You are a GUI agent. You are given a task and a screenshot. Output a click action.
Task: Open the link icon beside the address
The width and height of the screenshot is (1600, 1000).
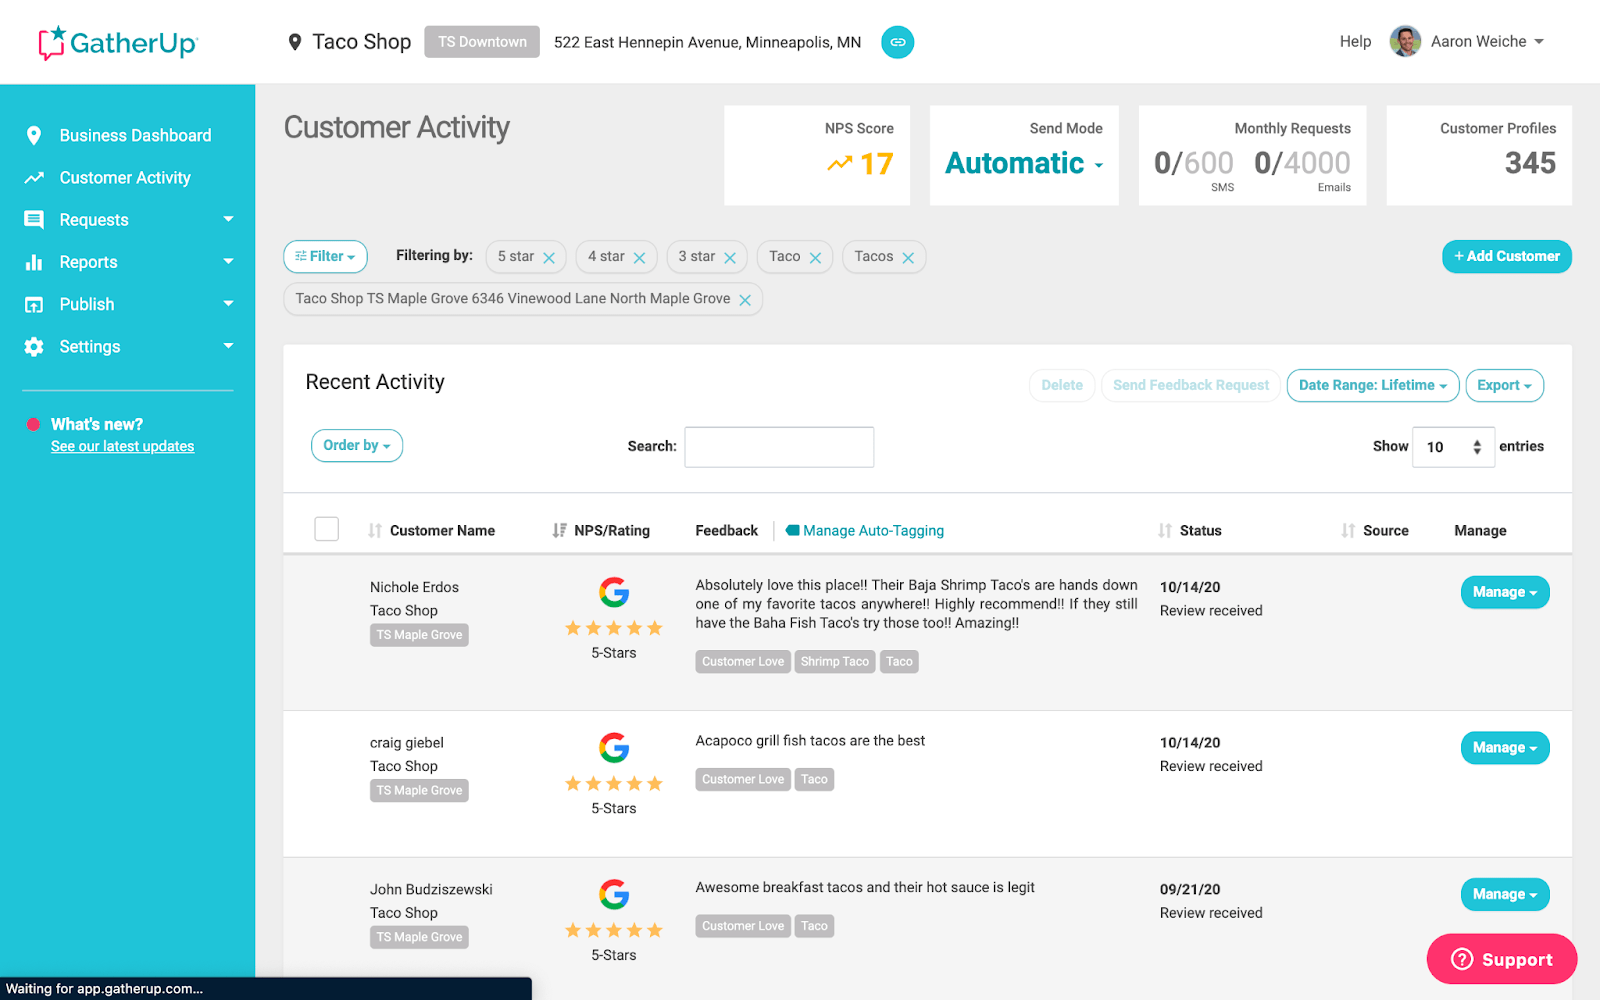(x=897, y=42)
